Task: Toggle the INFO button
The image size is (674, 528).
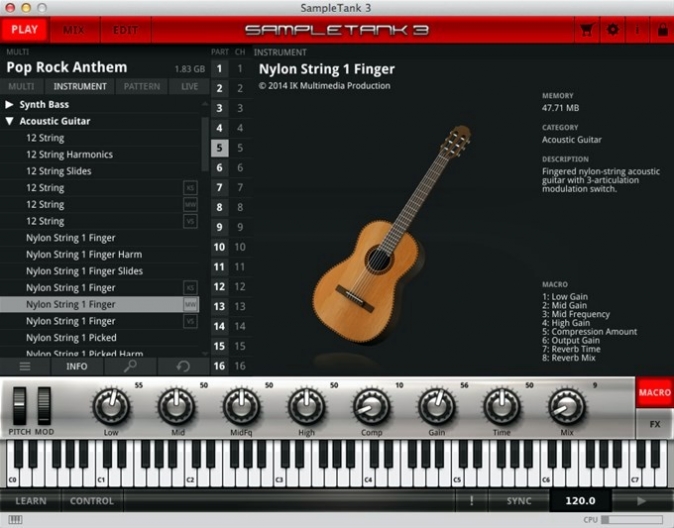Action: pos(77,366)
